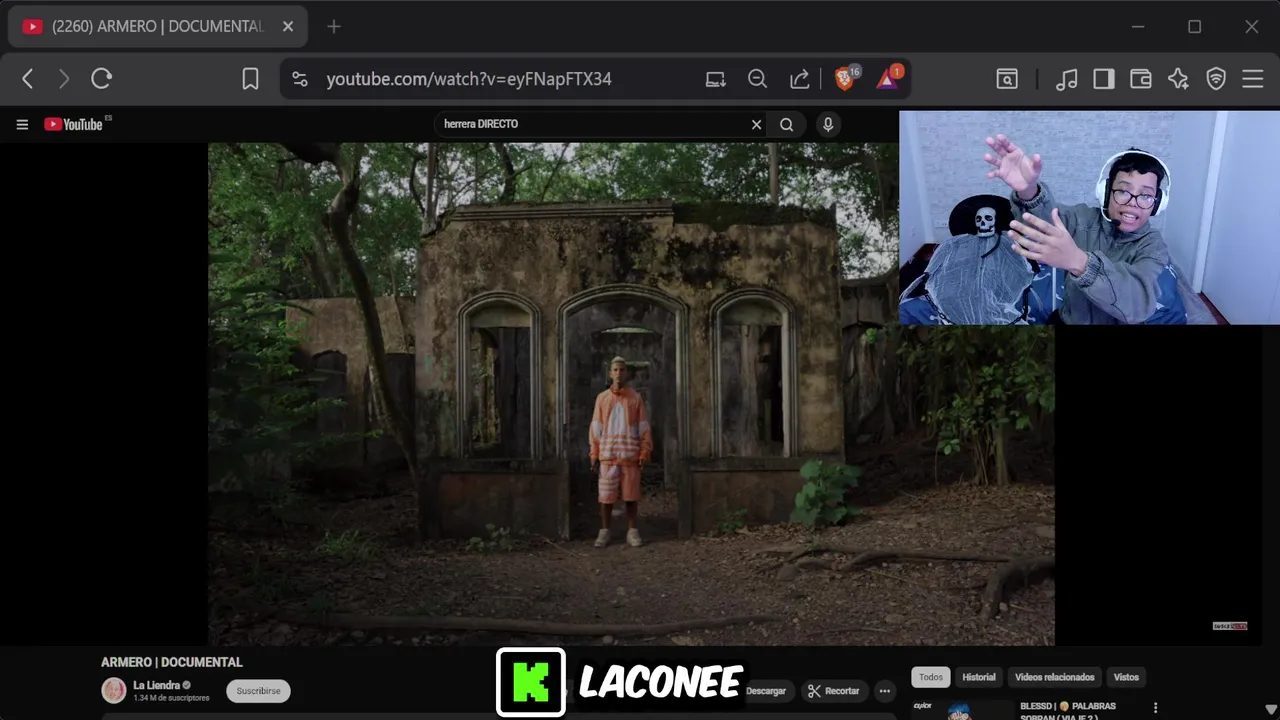The image size is (1280, 720).
Task: Close the ARMERO | DOCUMENTAL tab
Action: [288, 27]
